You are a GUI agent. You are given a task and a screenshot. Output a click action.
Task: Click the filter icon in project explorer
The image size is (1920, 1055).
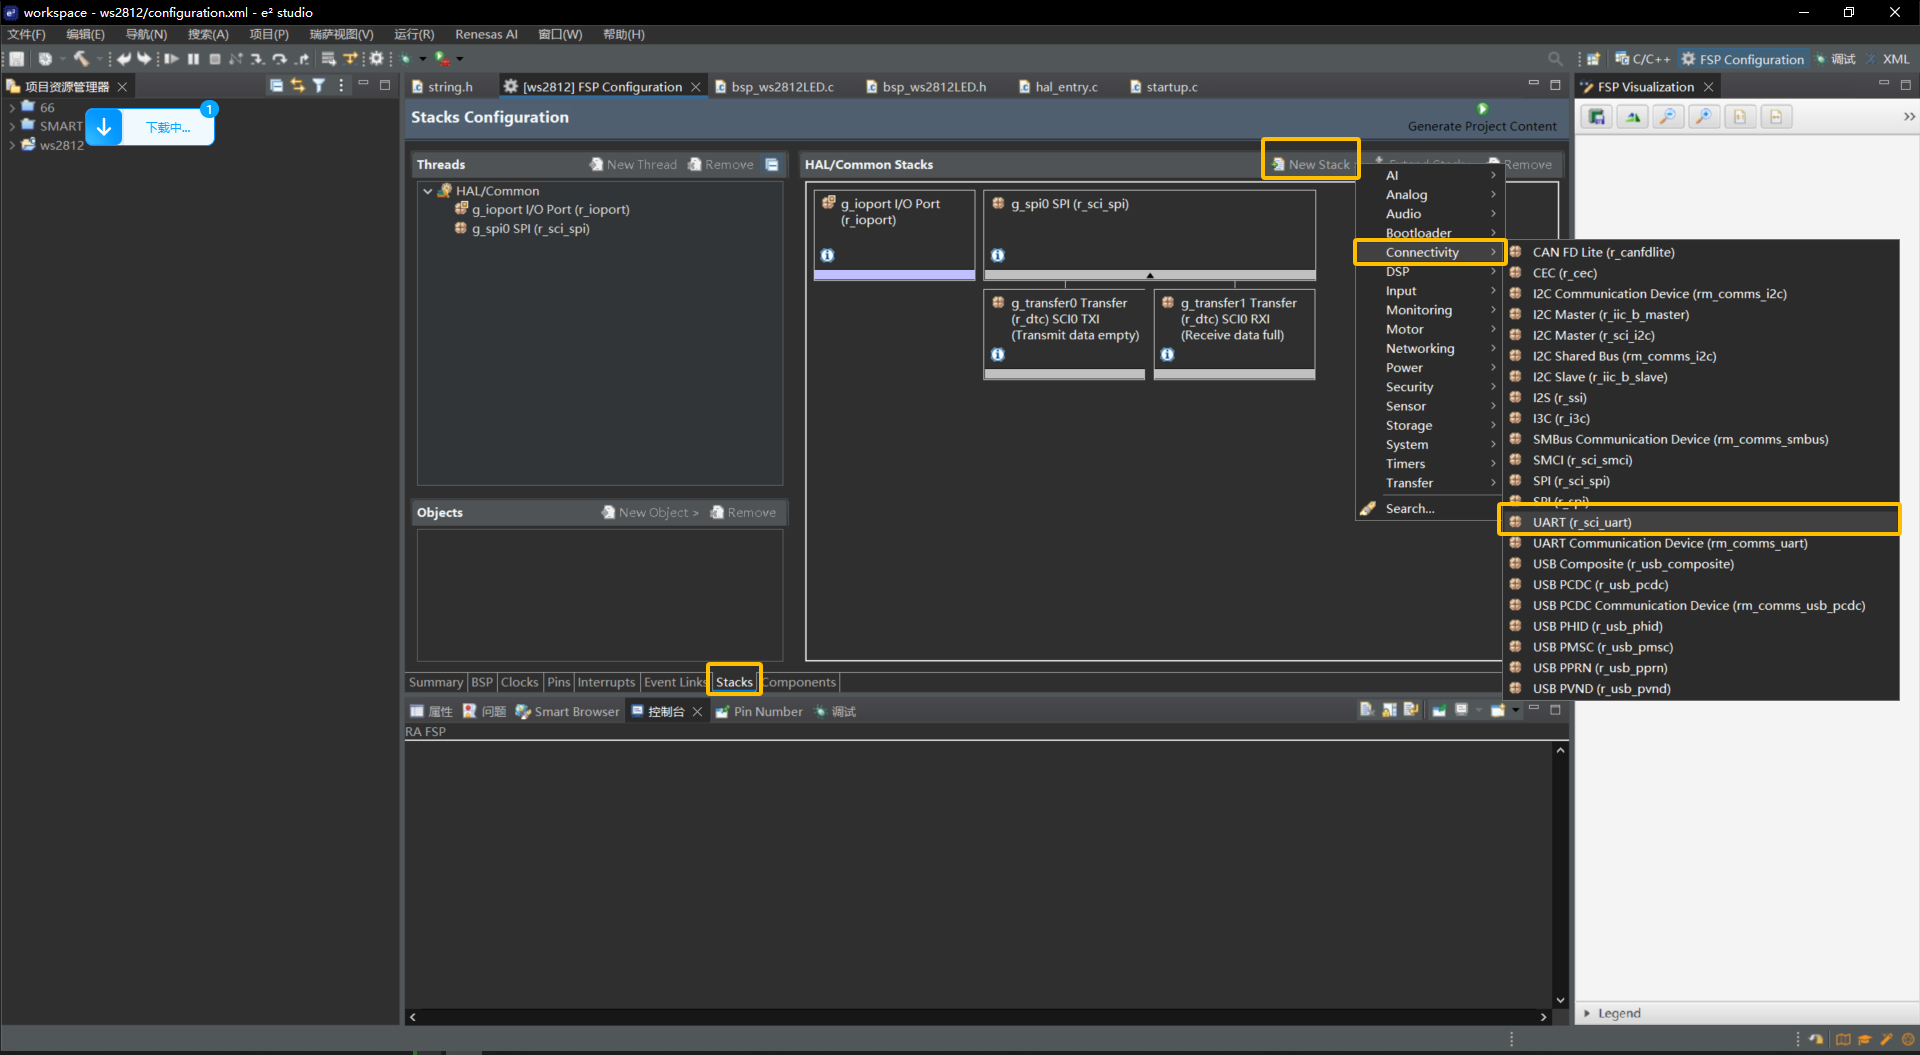319,86
